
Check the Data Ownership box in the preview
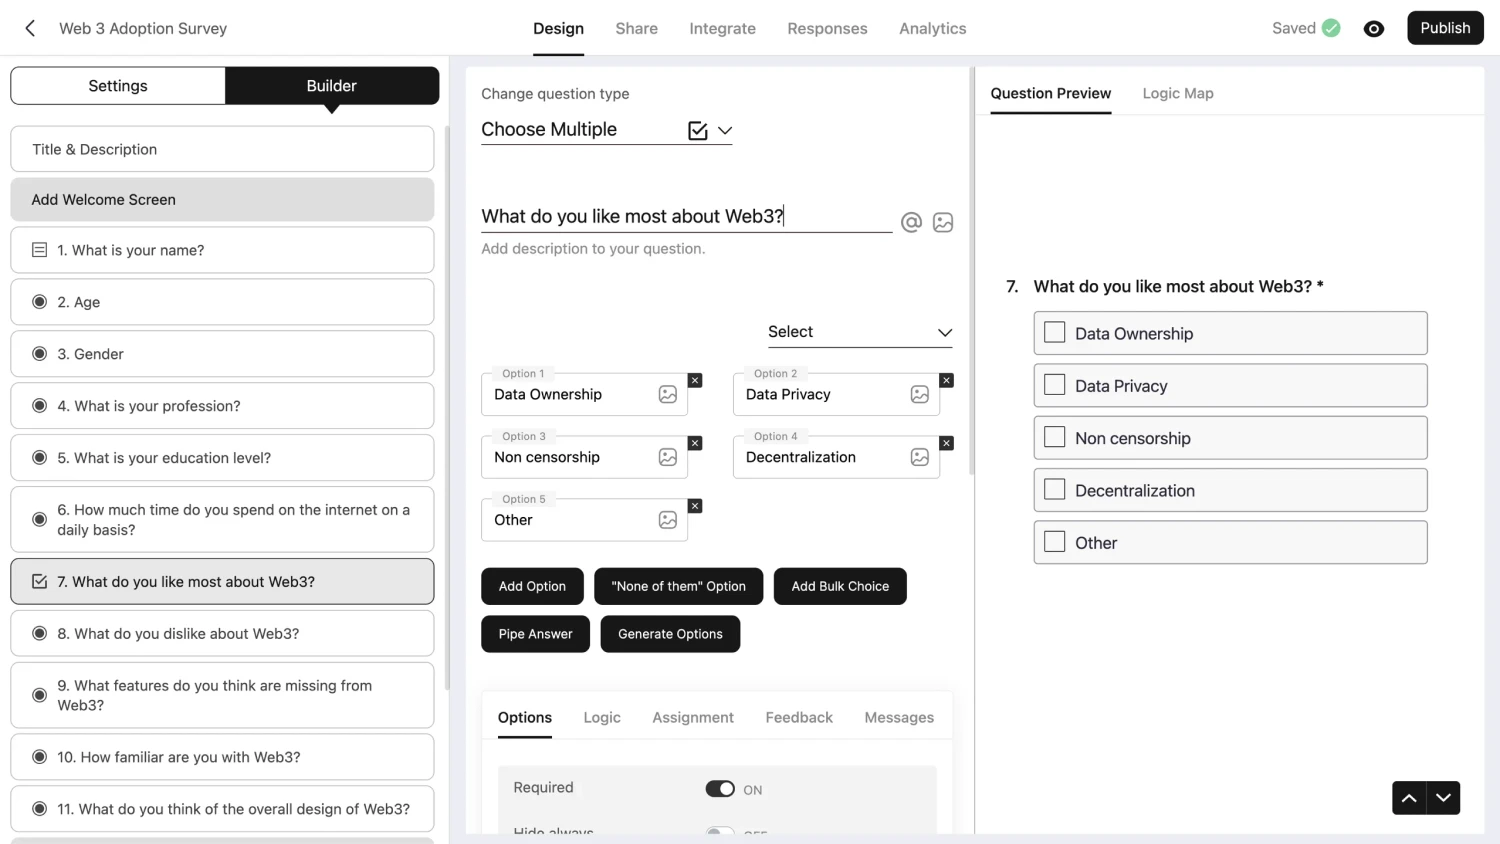pos(1054,332)
